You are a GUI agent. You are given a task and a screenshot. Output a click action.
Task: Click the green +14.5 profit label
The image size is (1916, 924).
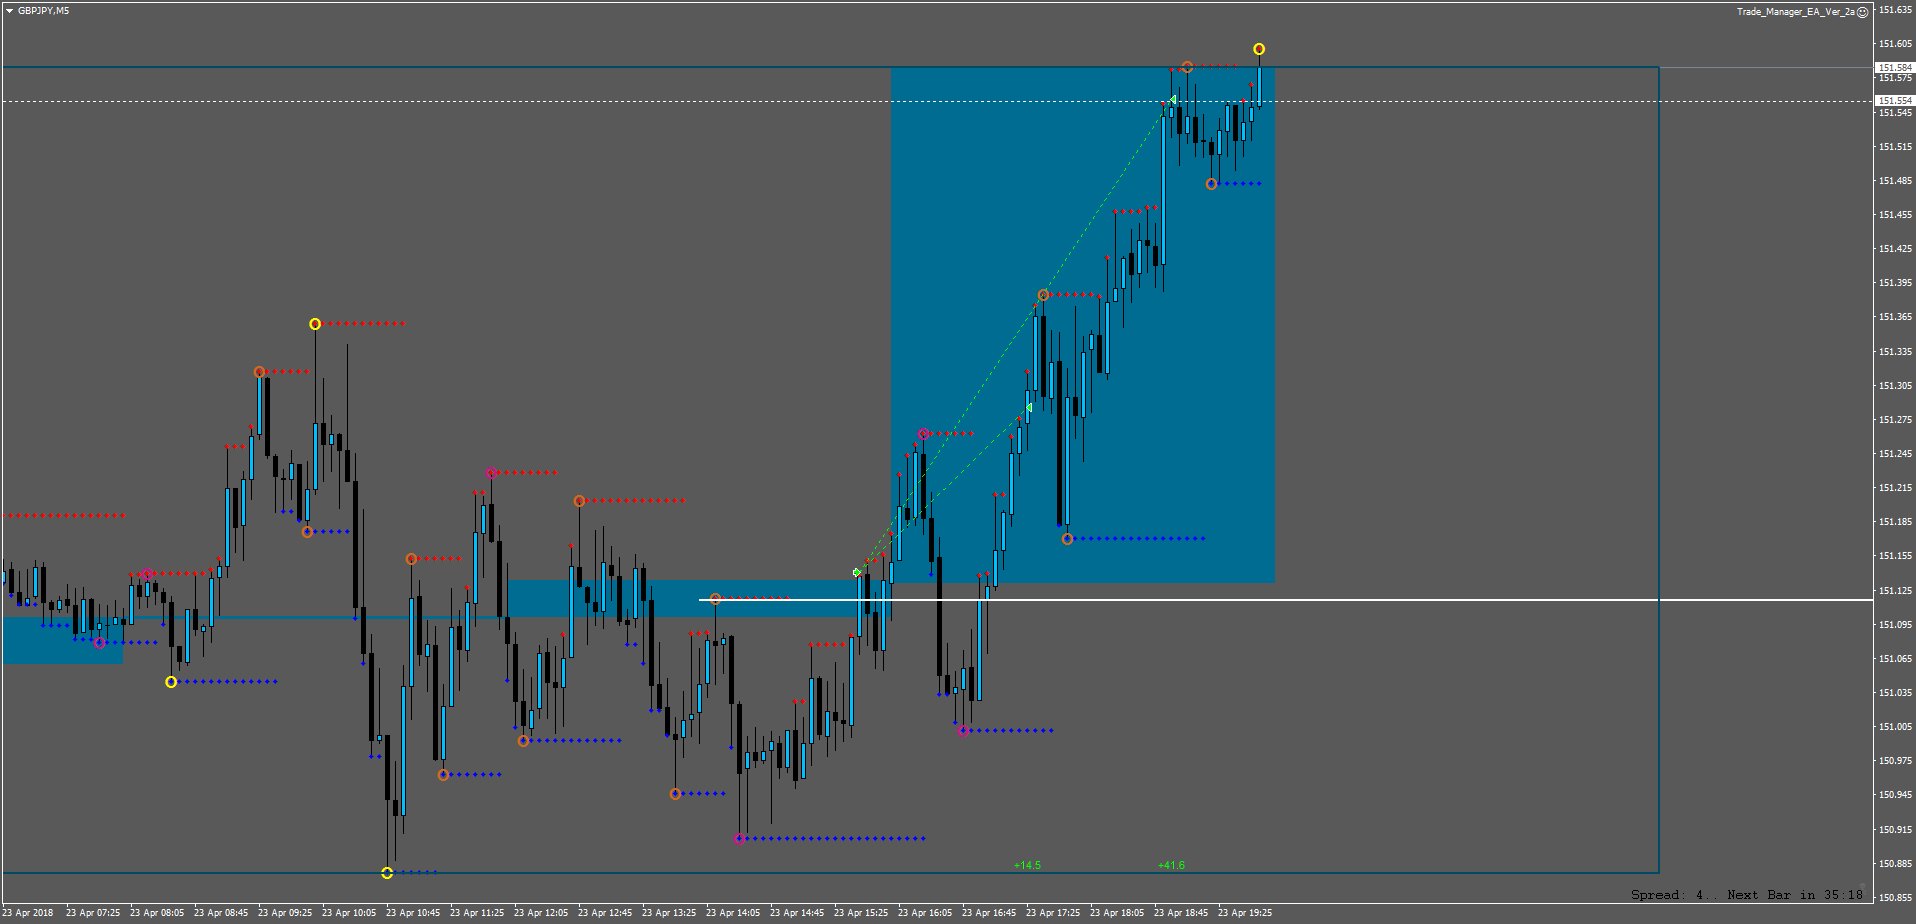1027,866
